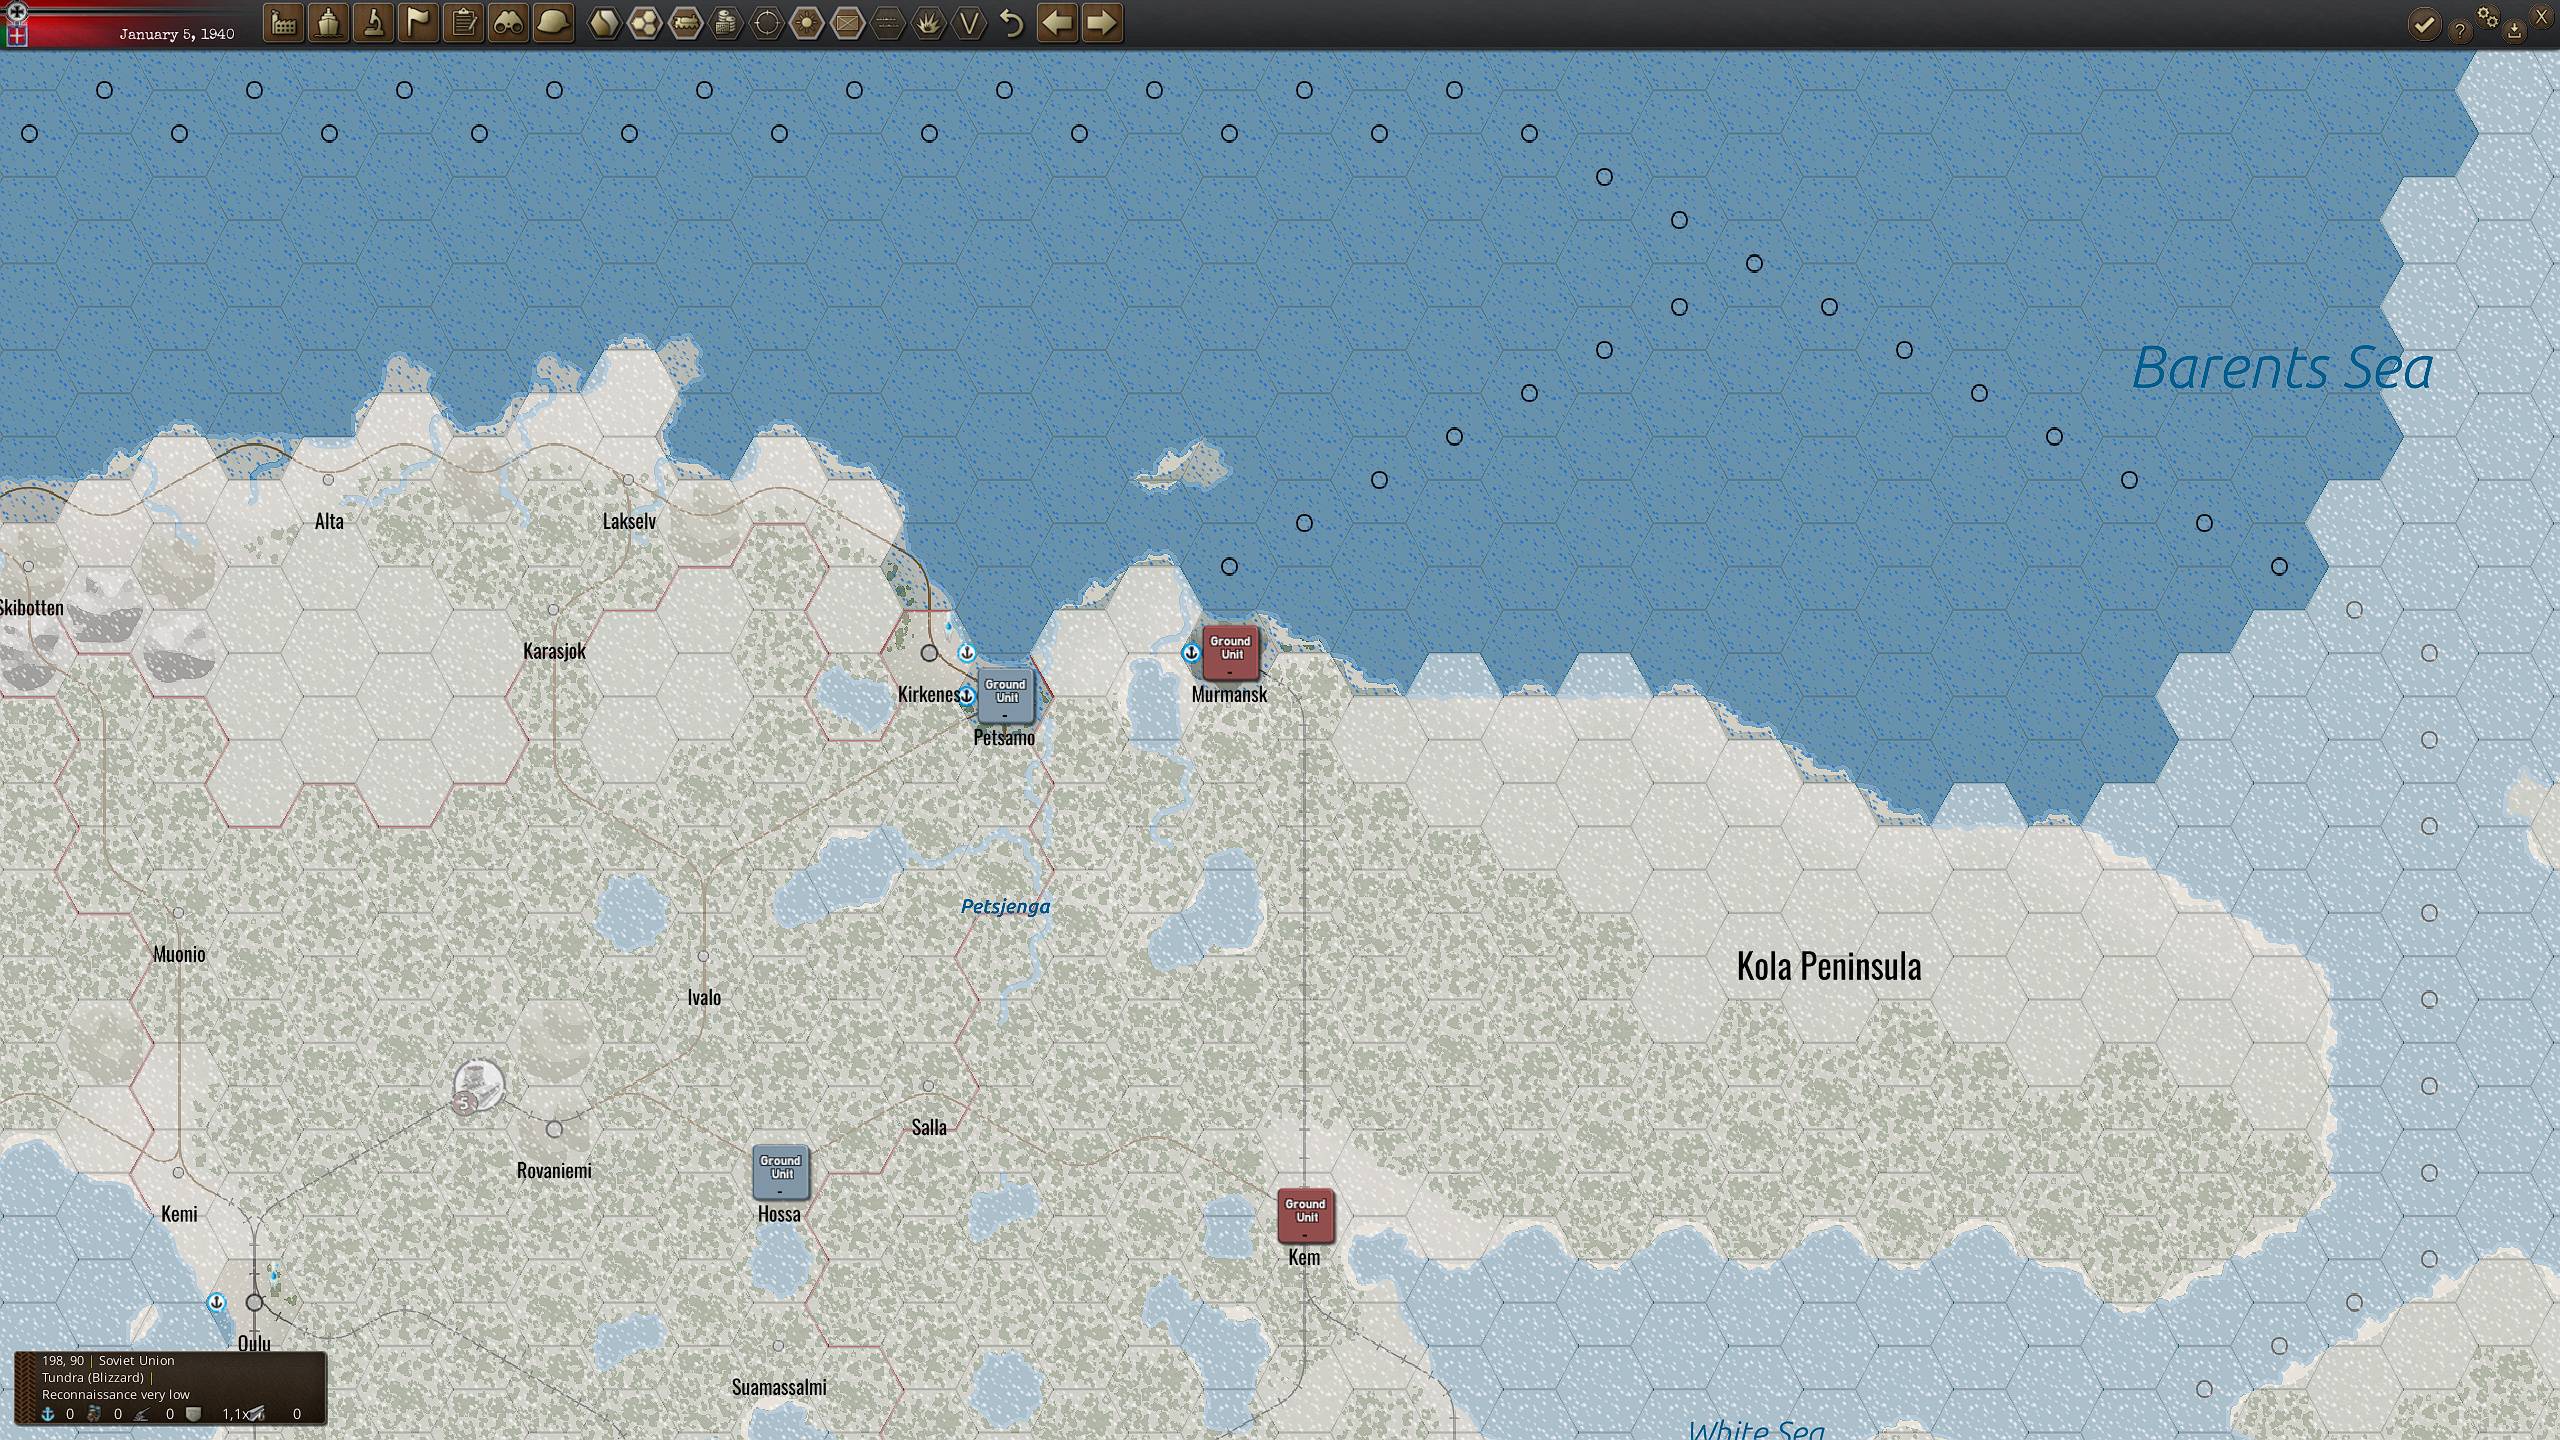Click the Oulu port anchor icon
This screenshot has width=2560, height=1440.
coord(216,1302)
